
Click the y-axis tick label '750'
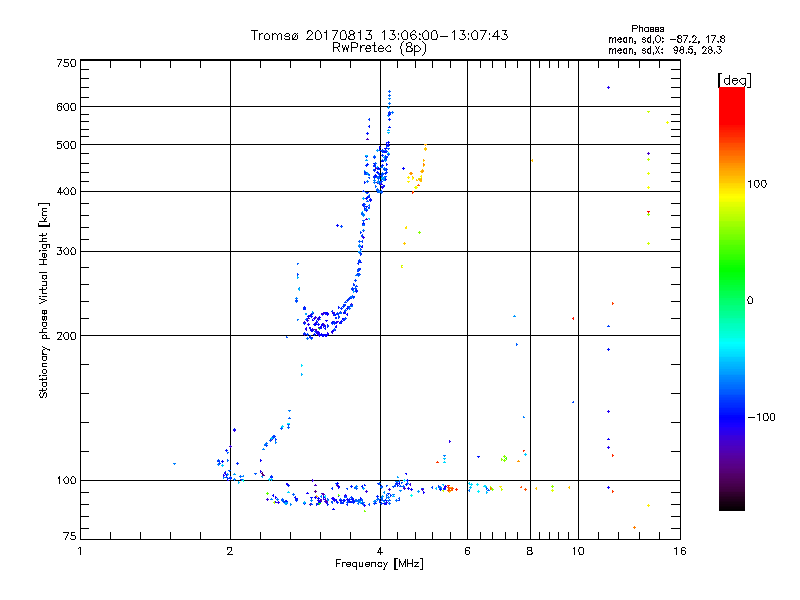67,63
